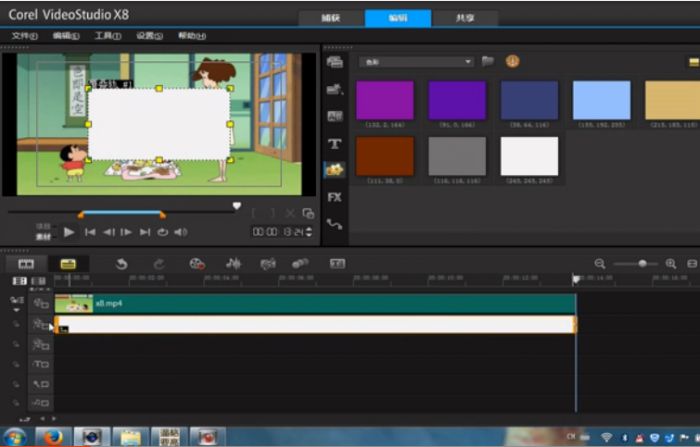Screen dimensions: 700x447
Task: Select the x8.mp4 clip on video track
Action: [x=300, y=303]
